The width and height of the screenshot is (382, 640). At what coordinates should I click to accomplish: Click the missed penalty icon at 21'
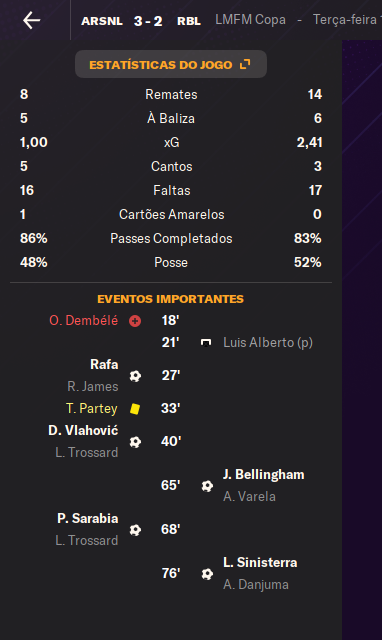pos(206,342)
